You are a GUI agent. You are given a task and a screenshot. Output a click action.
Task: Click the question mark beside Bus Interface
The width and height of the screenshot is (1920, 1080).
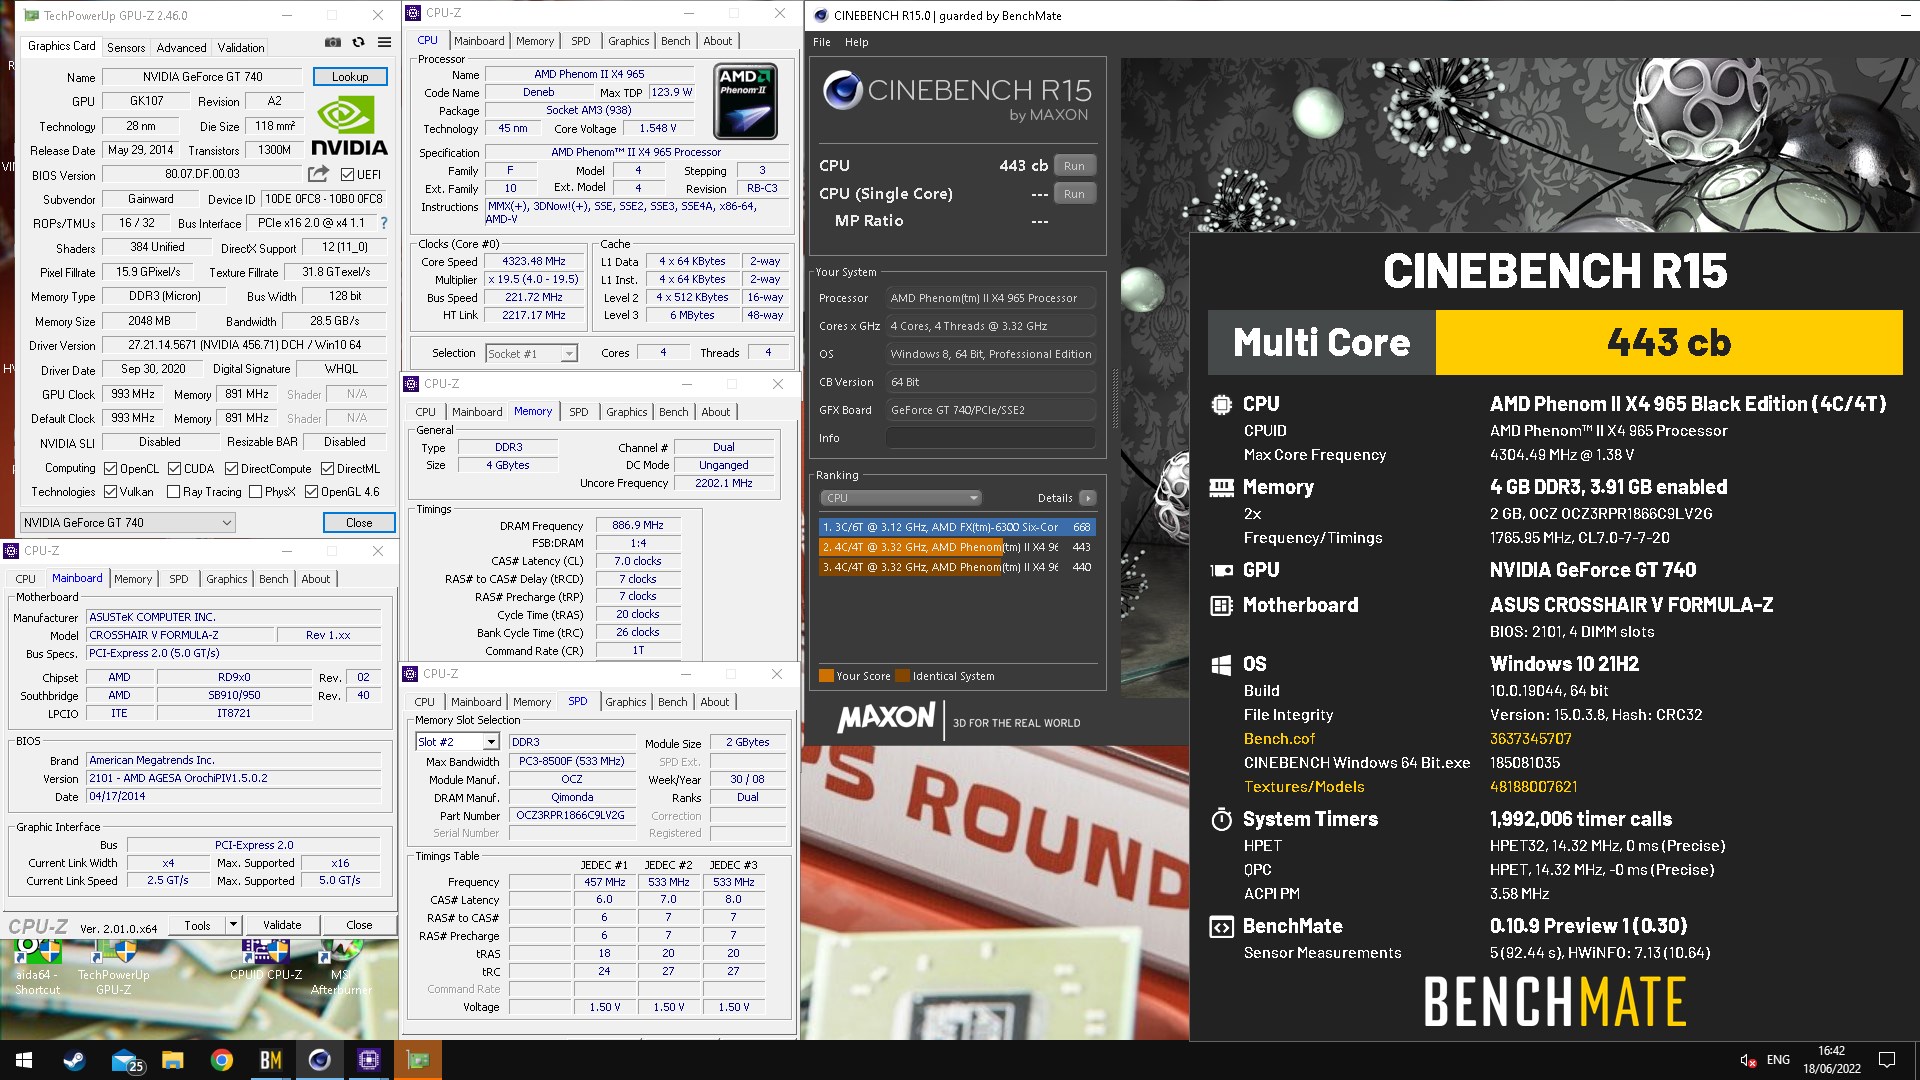[x=384, y=223]
